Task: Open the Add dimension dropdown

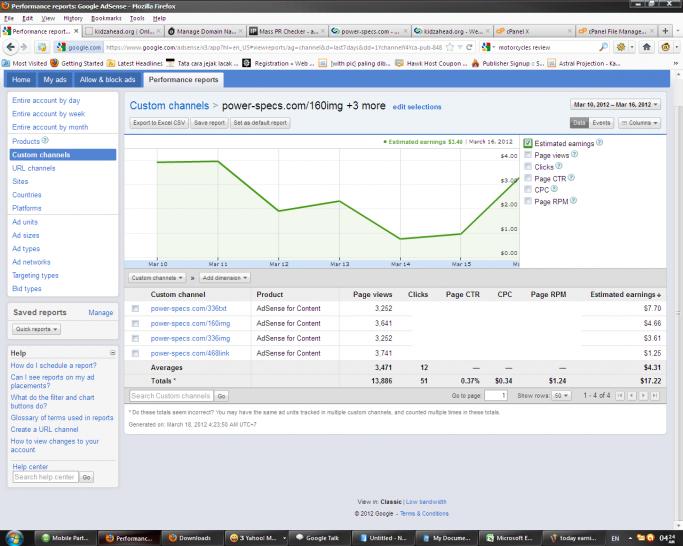Action: [x=225, y=278]
